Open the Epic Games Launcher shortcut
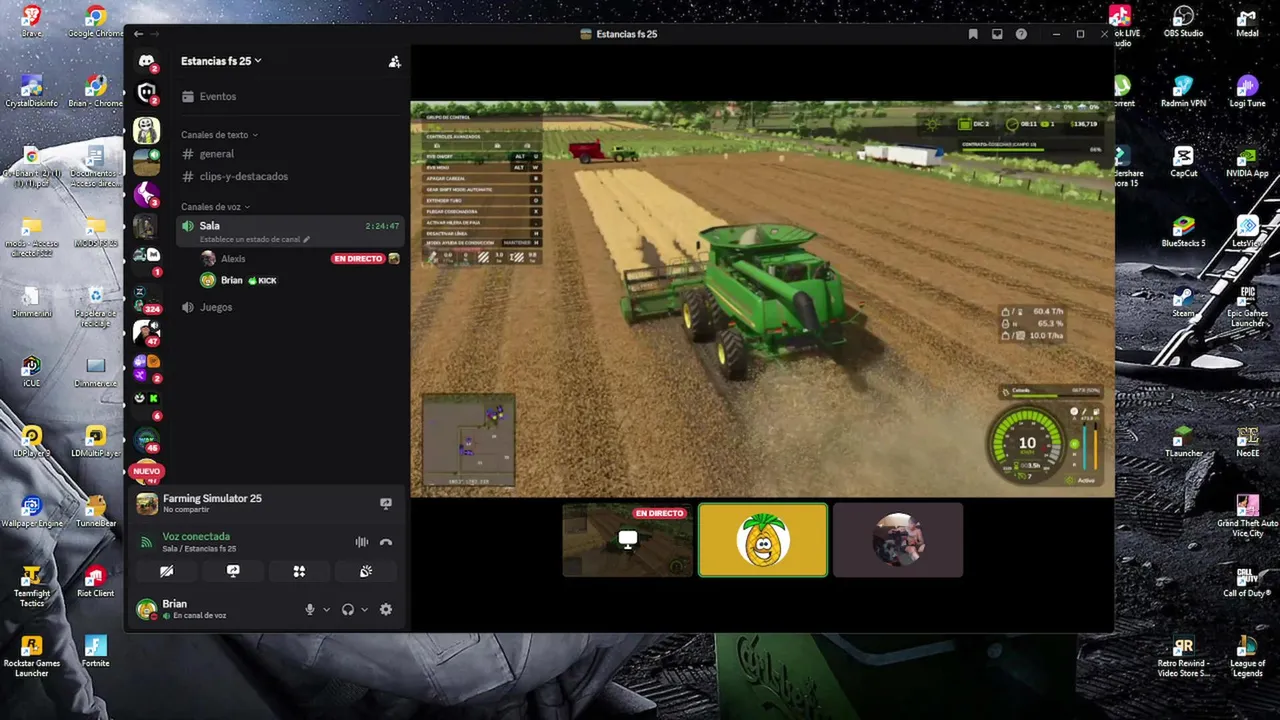This screenshot has height=720, width=1280. click(1247, 307)
